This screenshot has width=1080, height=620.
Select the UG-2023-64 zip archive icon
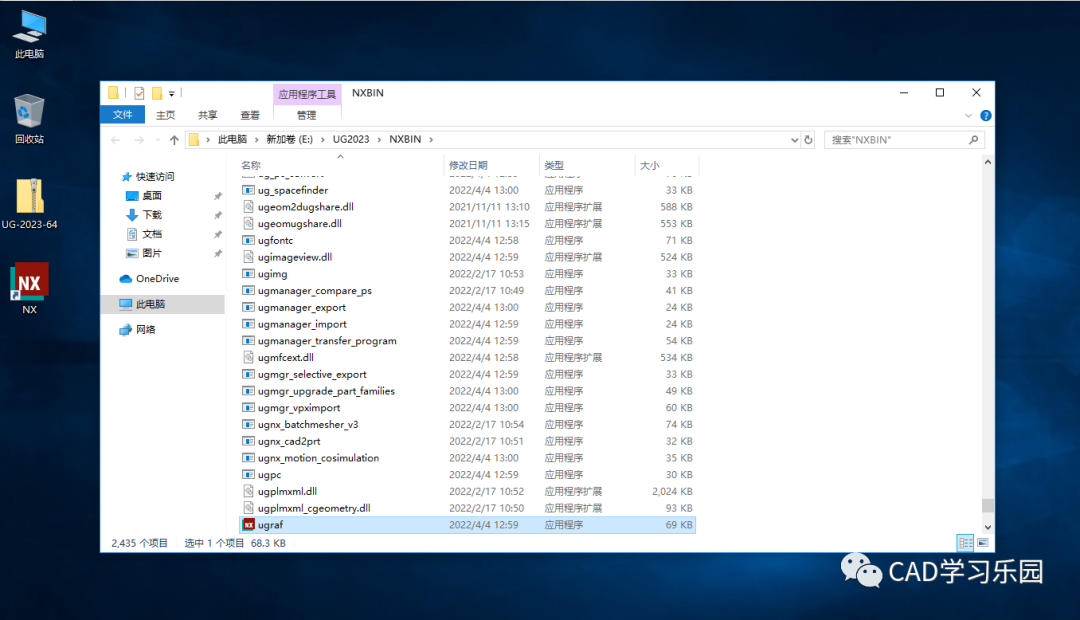(30, 204)
